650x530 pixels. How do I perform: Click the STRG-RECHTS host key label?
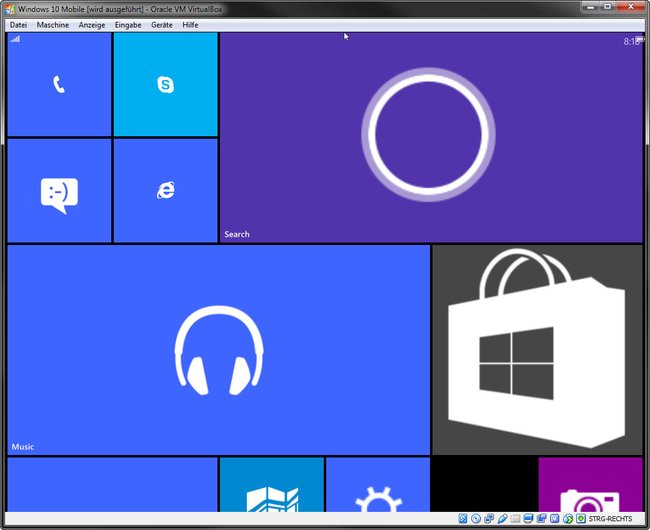click(610, 518)
